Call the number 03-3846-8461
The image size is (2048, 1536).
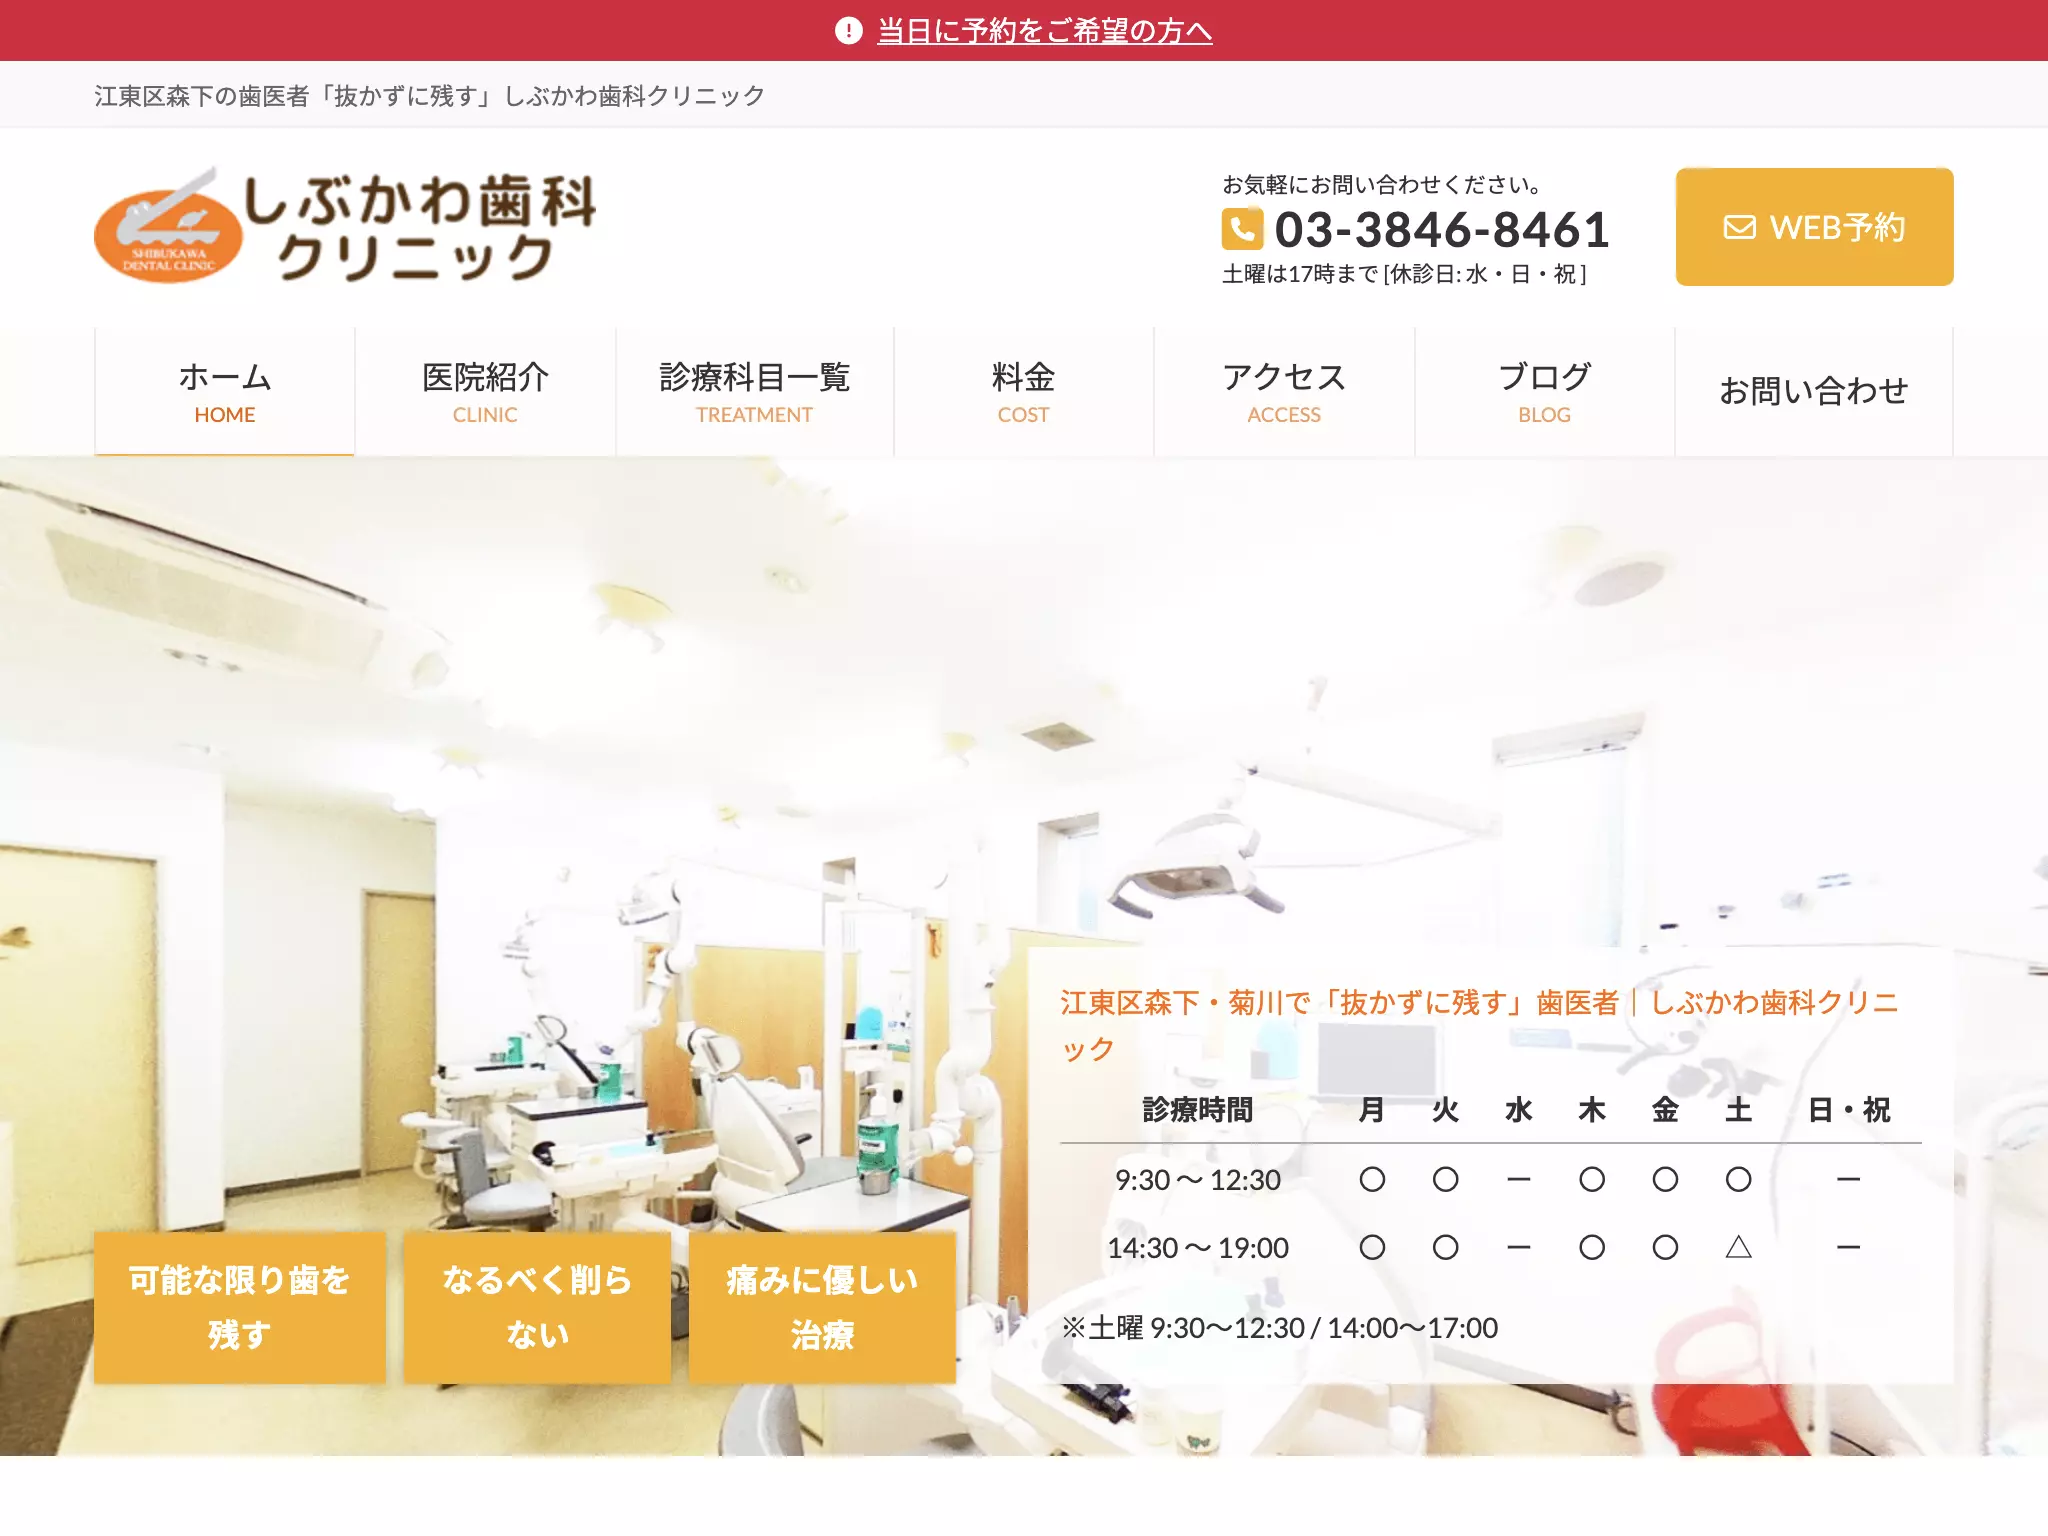(1442, 229)
